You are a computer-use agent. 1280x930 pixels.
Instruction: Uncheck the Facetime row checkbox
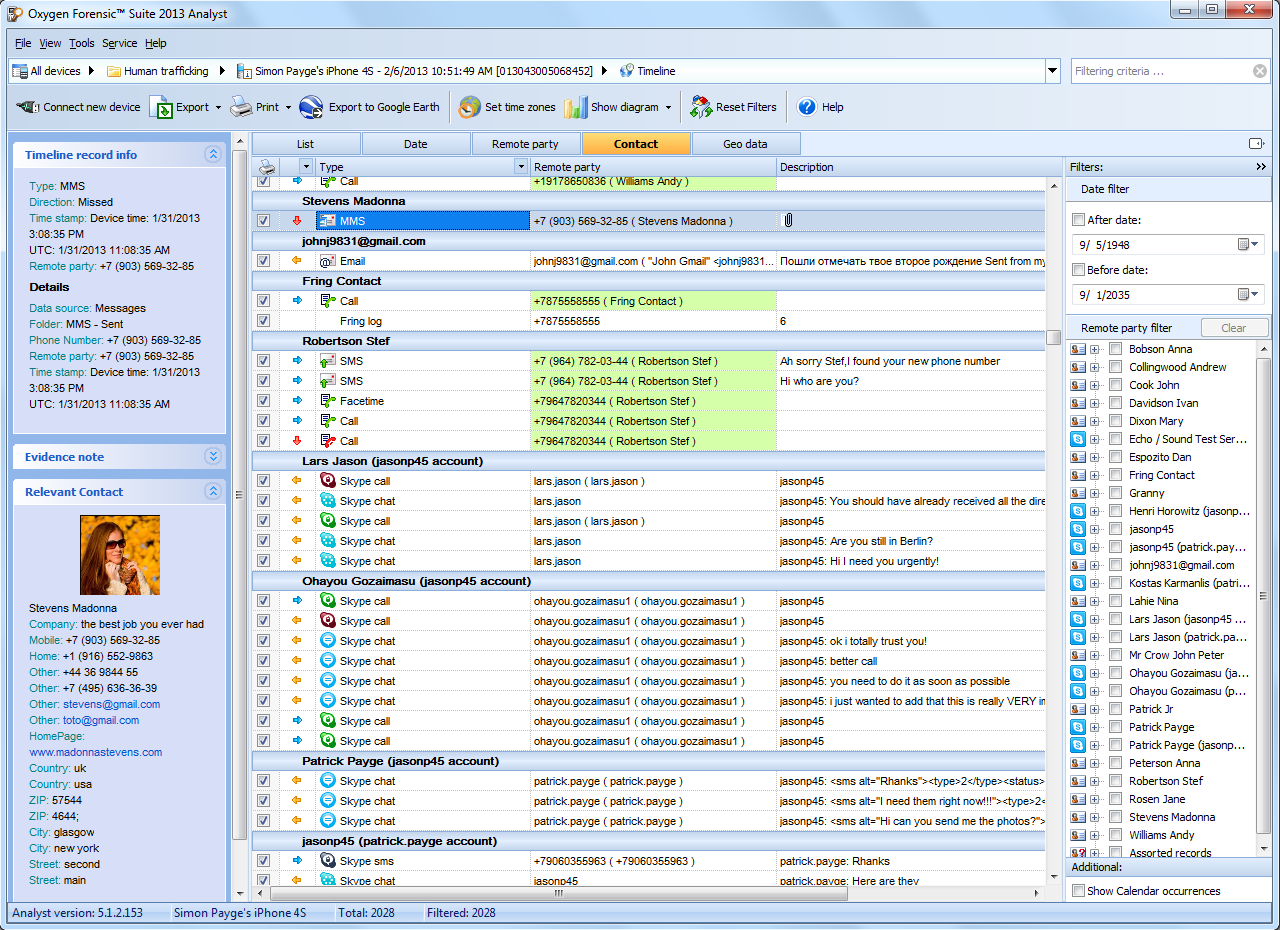[263, 401]
